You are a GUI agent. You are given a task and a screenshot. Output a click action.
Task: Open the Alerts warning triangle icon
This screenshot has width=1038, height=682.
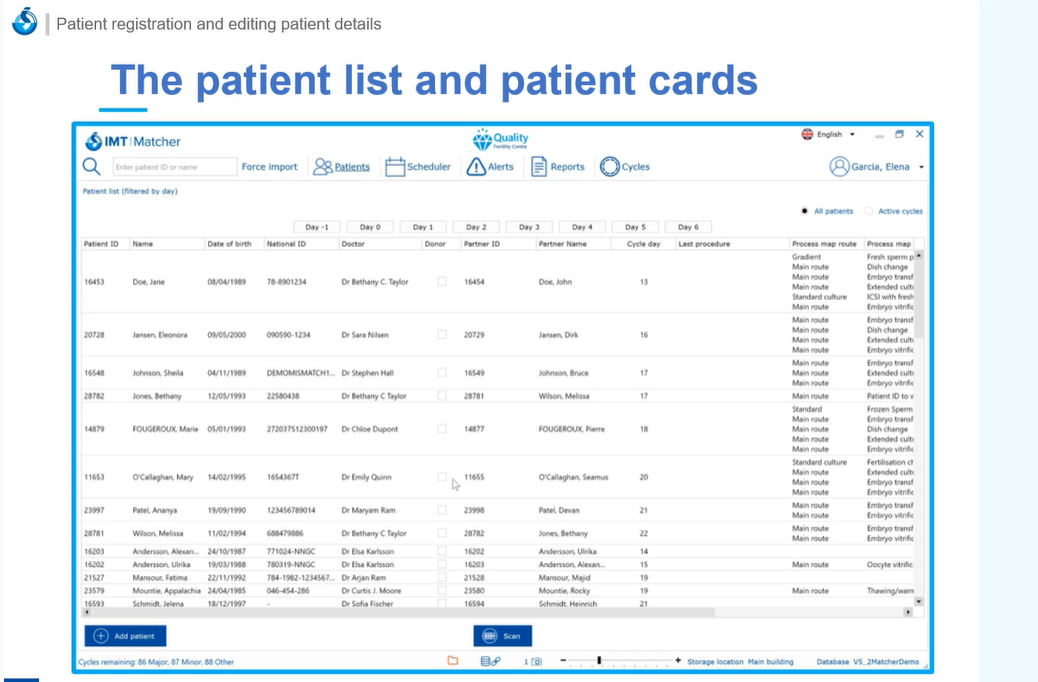point(476,167)
